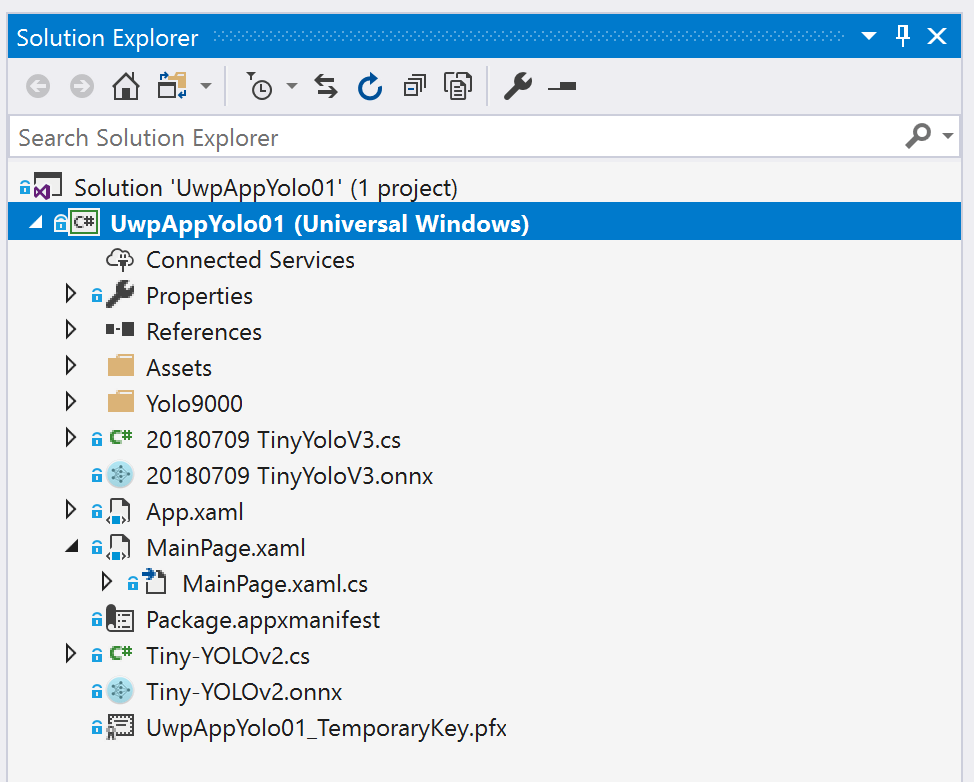Expand the Assets folder
The width and height of the screenshot is (974, 782).
click(x=70, y=367)
